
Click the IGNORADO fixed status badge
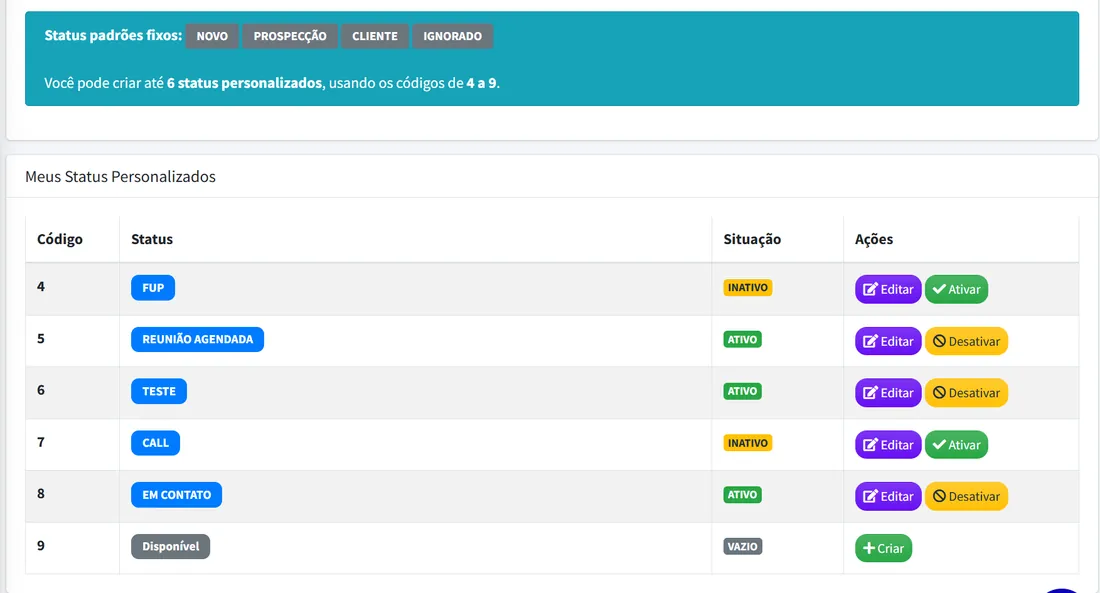(452, 36)
